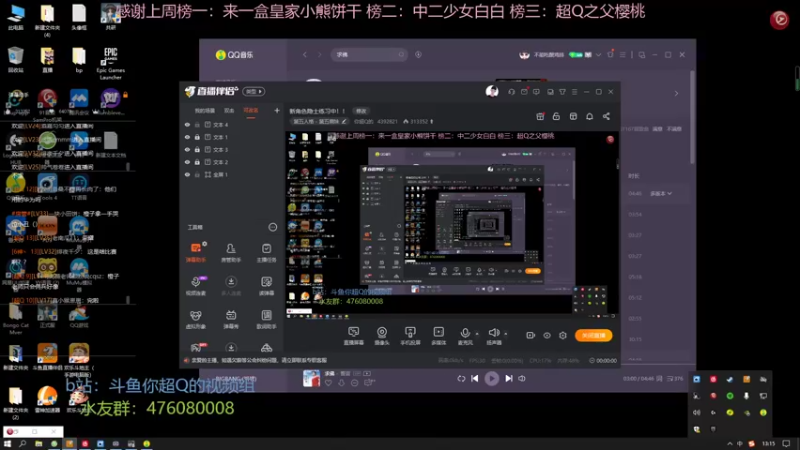
Task: Navigate back arrow in QQ音乐 header
Action: (305, 55)
